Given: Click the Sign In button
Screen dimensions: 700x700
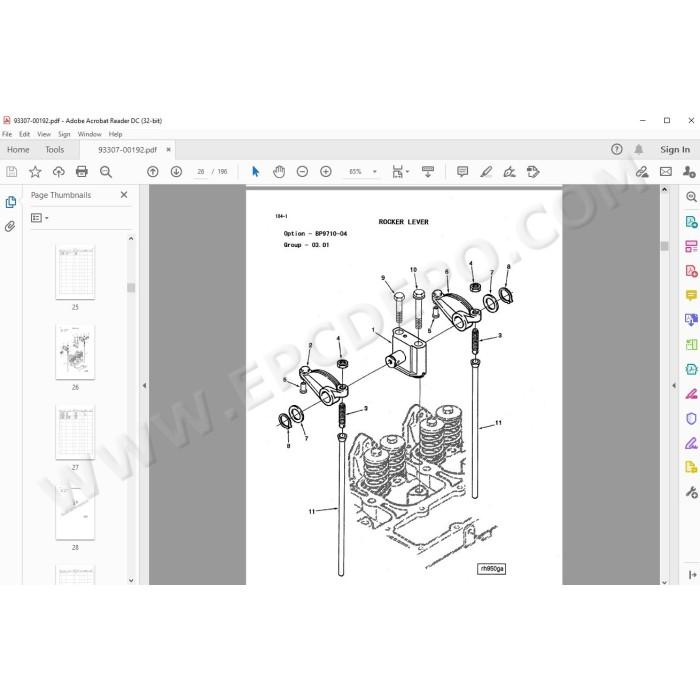Looking at the screenshot, I should point(675,150).
